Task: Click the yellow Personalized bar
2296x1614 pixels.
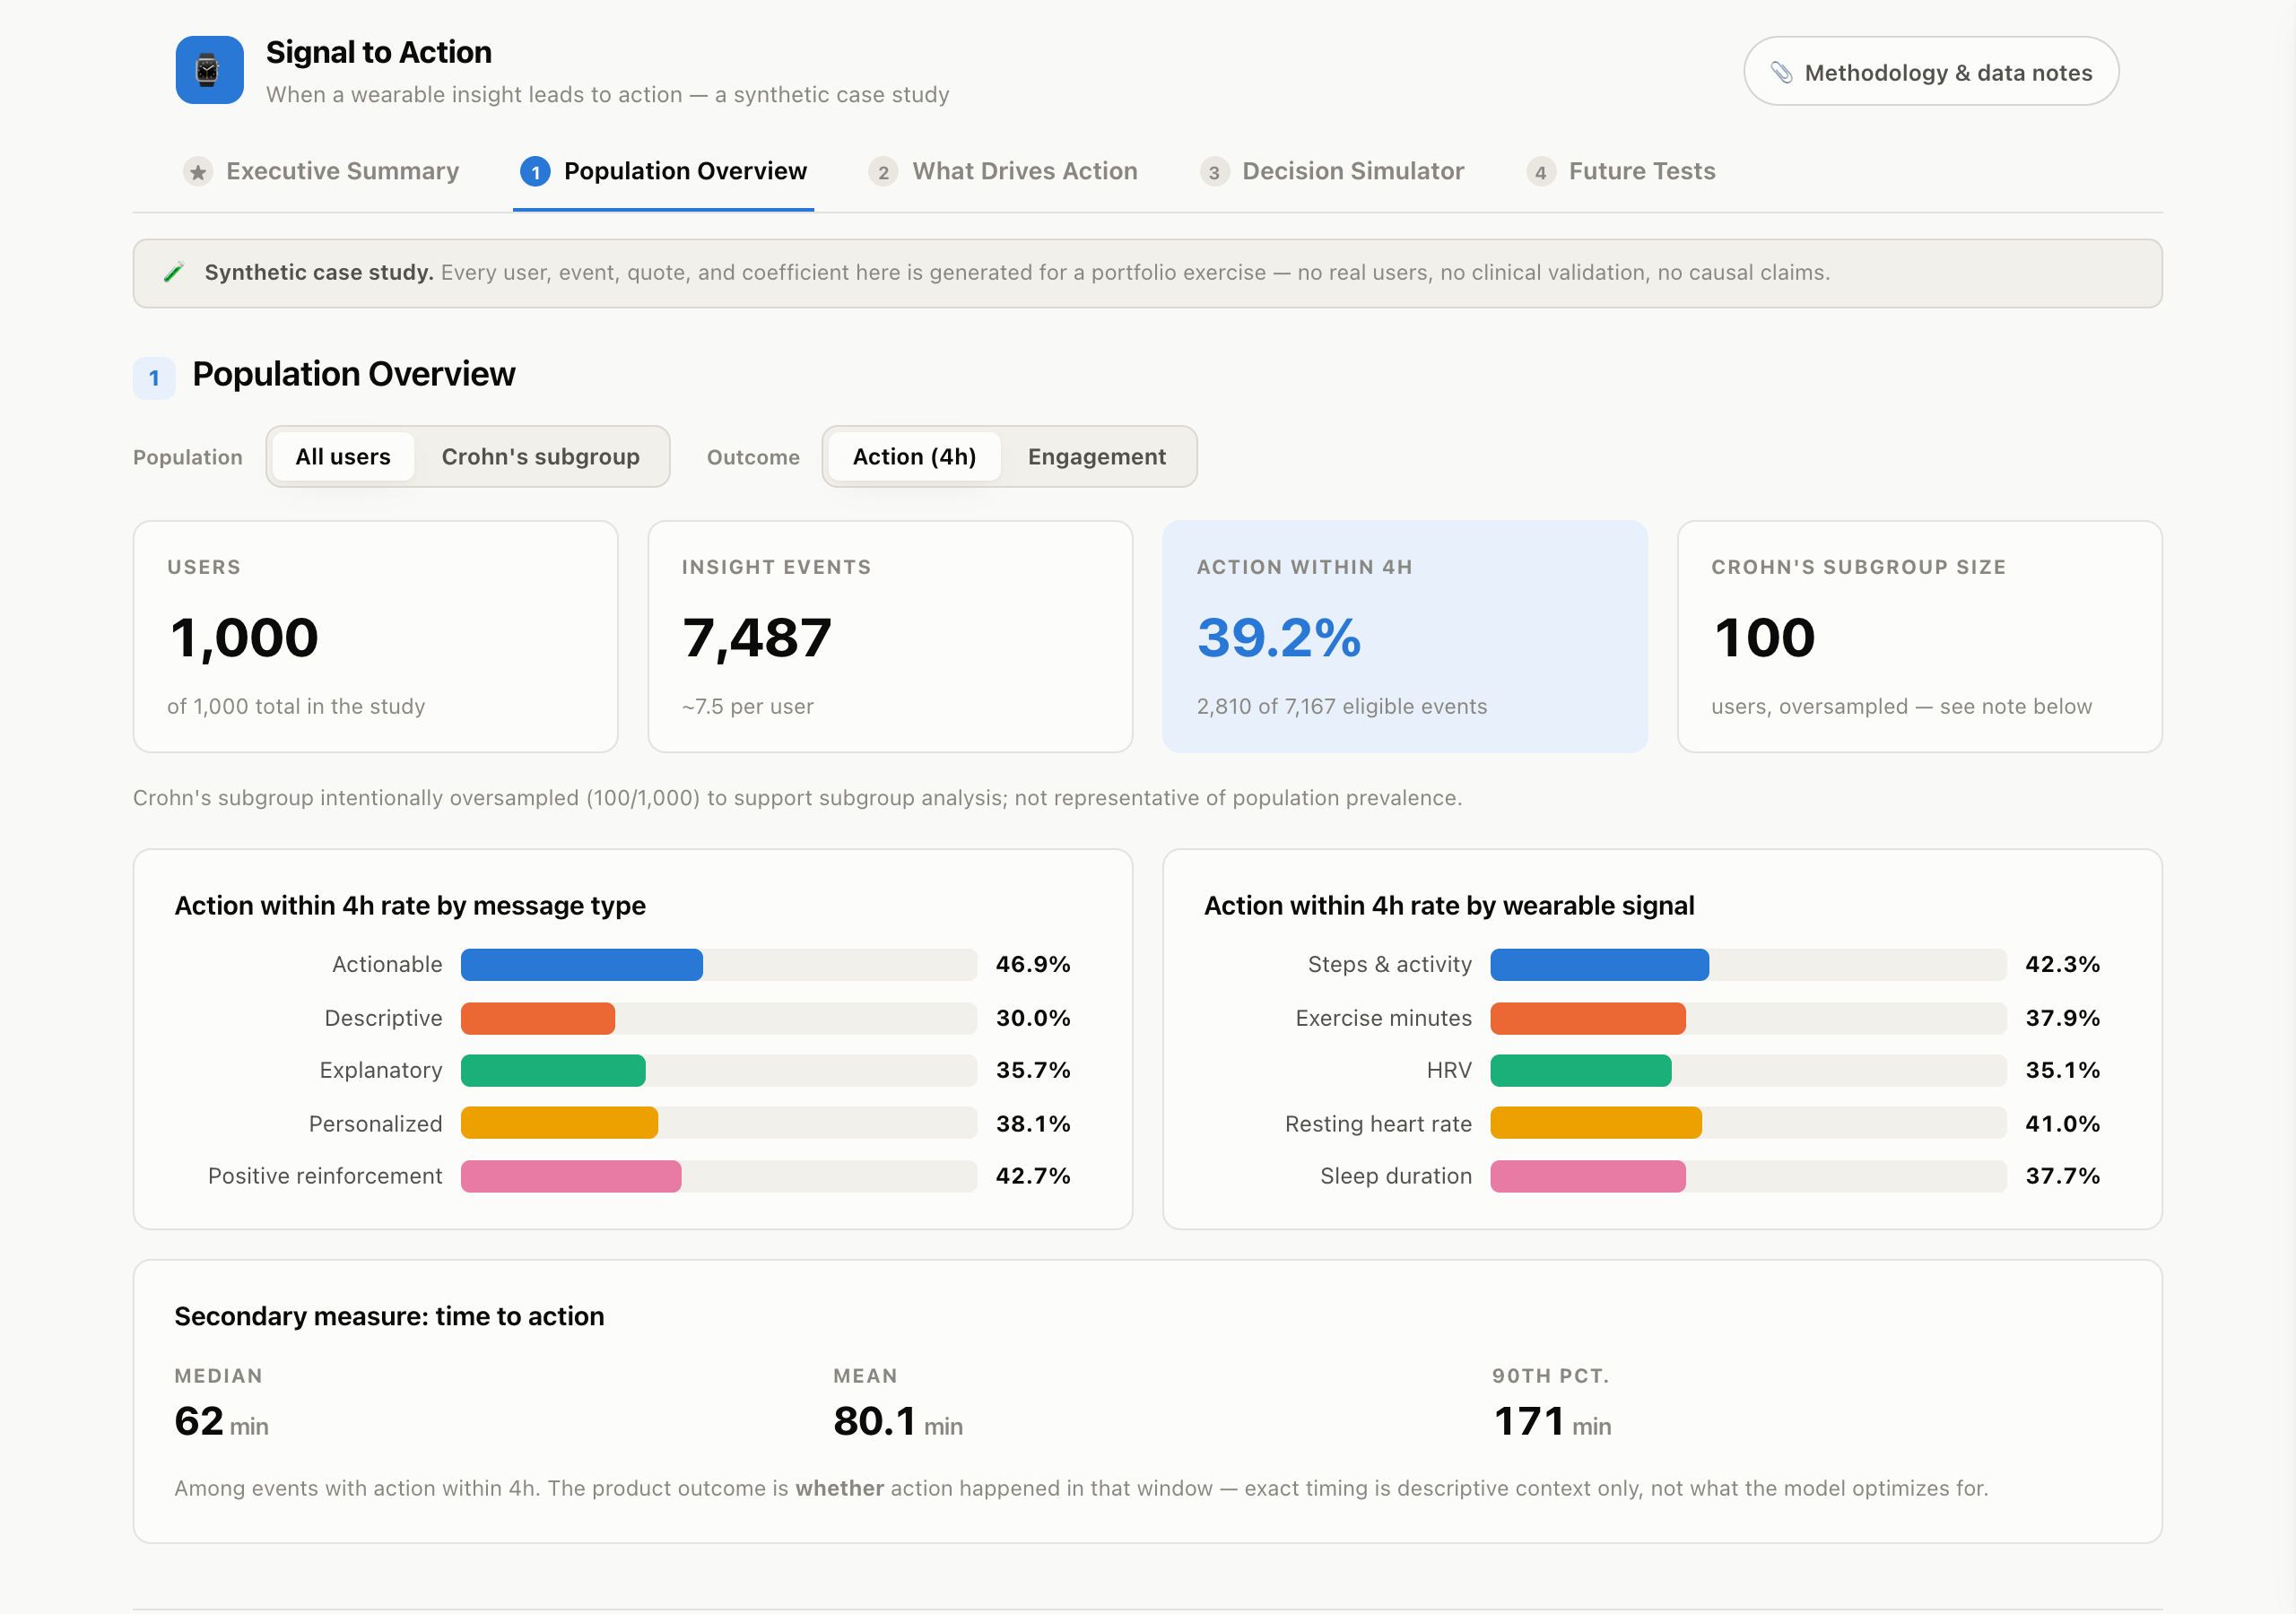Action: tap(559, 1124)
